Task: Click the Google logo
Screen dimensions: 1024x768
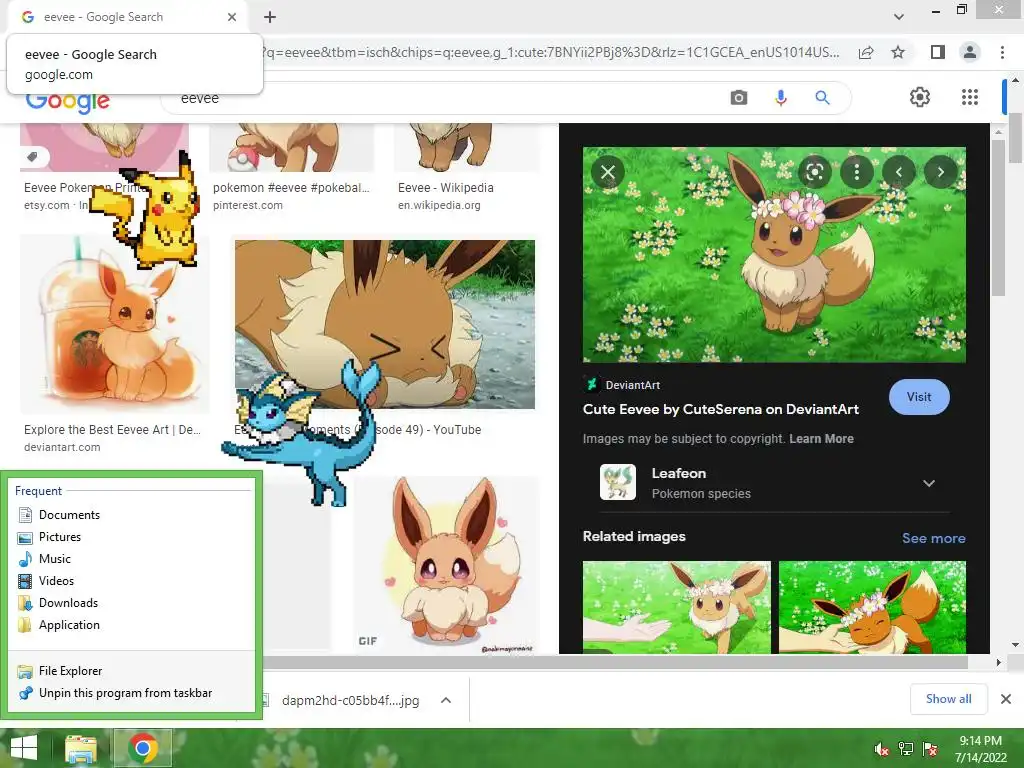Action: click(x=68, y=103)
